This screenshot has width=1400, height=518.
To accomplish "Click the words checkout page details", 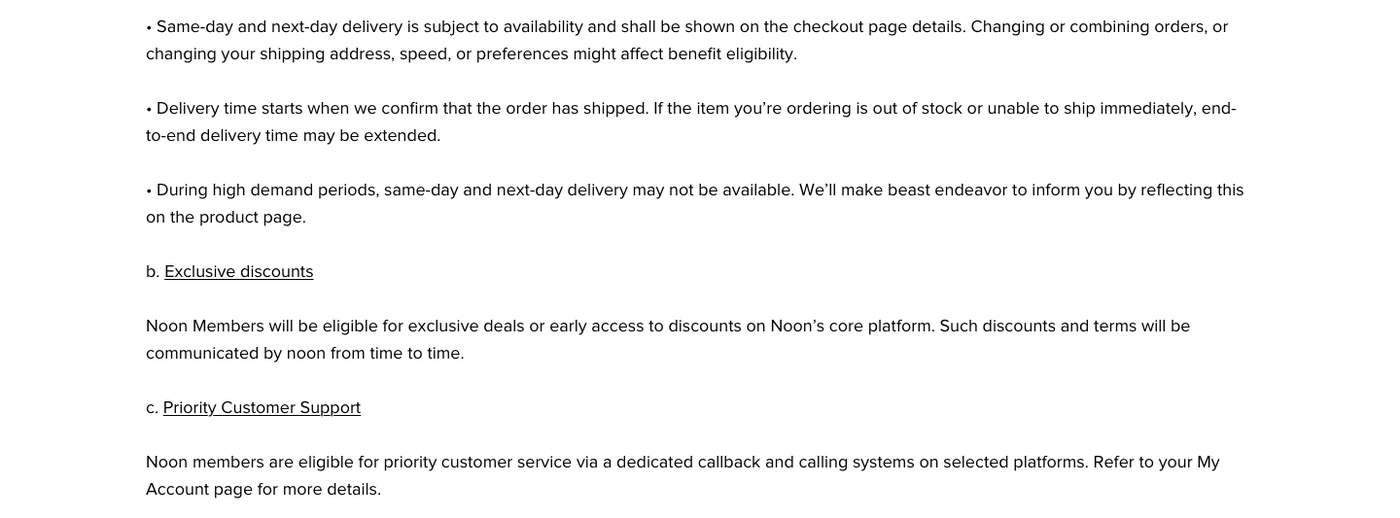I will (x=864, y=26).
